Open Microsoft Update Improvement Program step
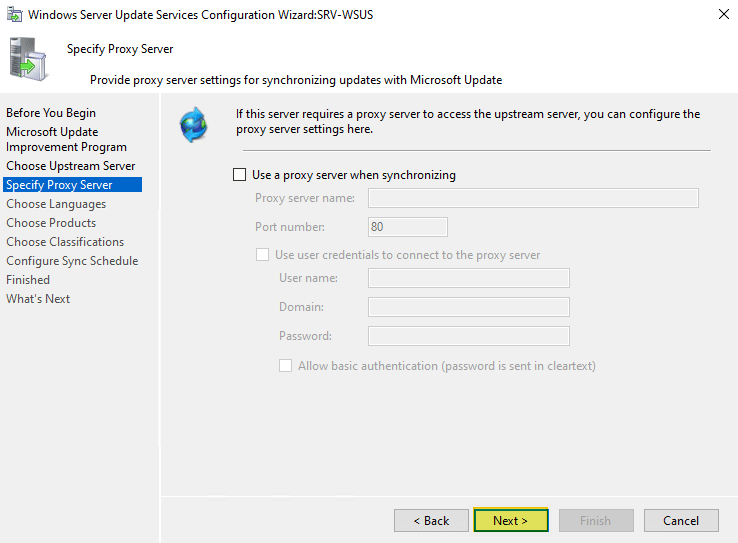 (66, 139)
